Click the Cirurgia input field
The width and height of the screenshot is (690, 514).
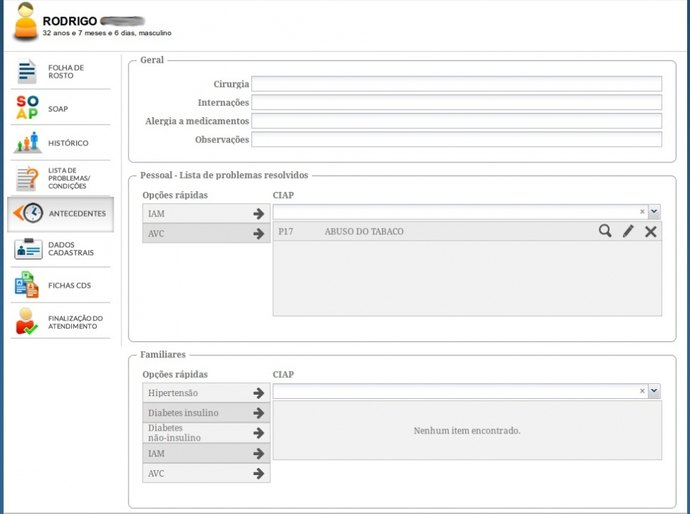point(456,84)
